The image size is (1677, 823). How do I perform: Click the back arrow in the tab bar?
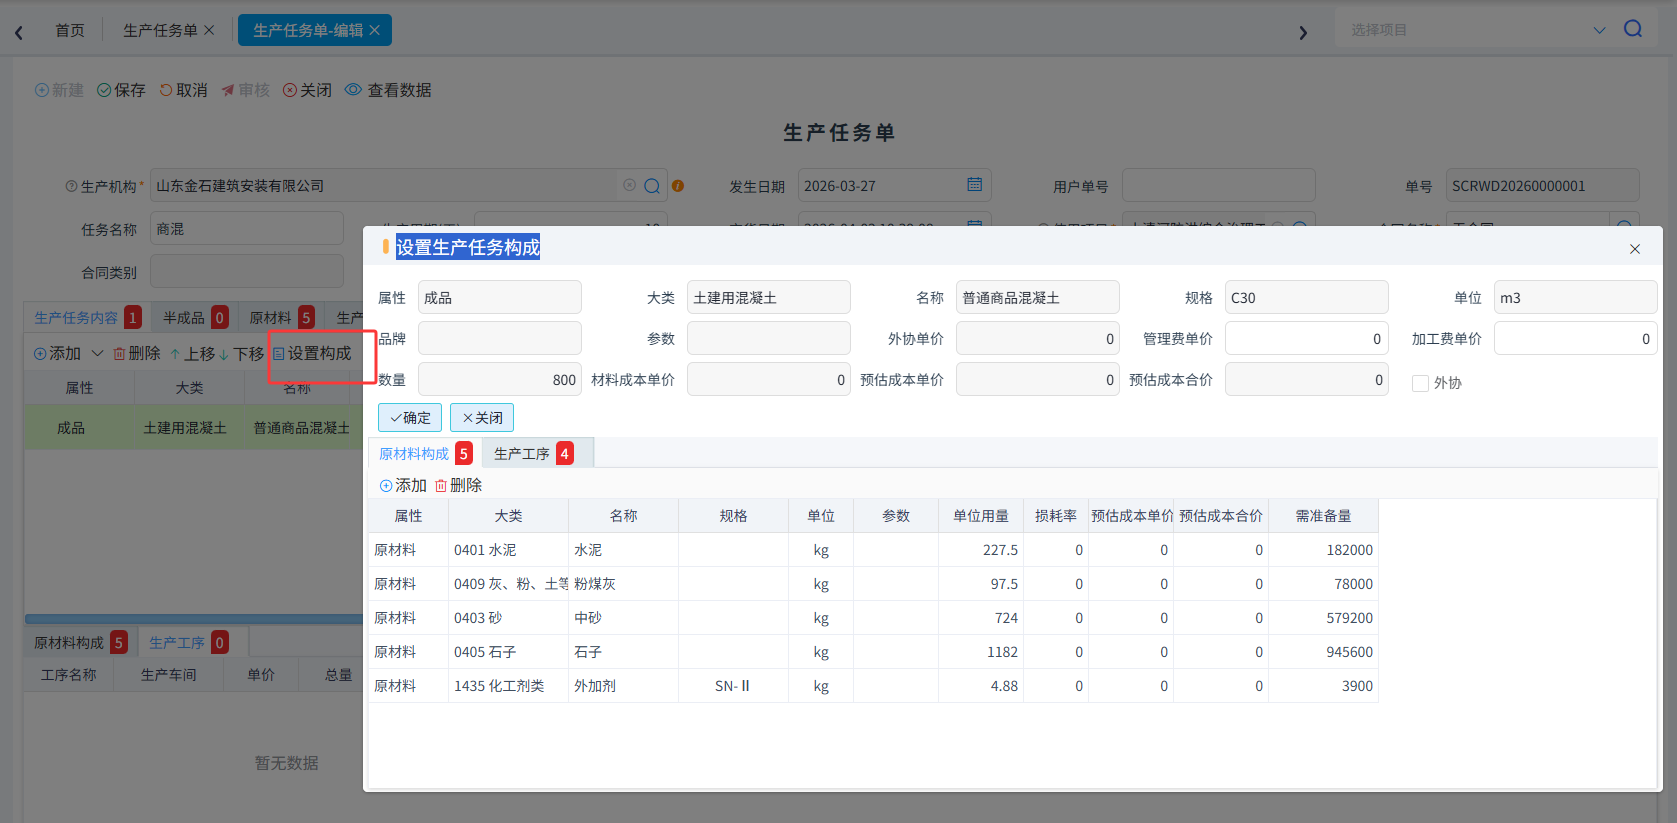[x=19, y=32]
